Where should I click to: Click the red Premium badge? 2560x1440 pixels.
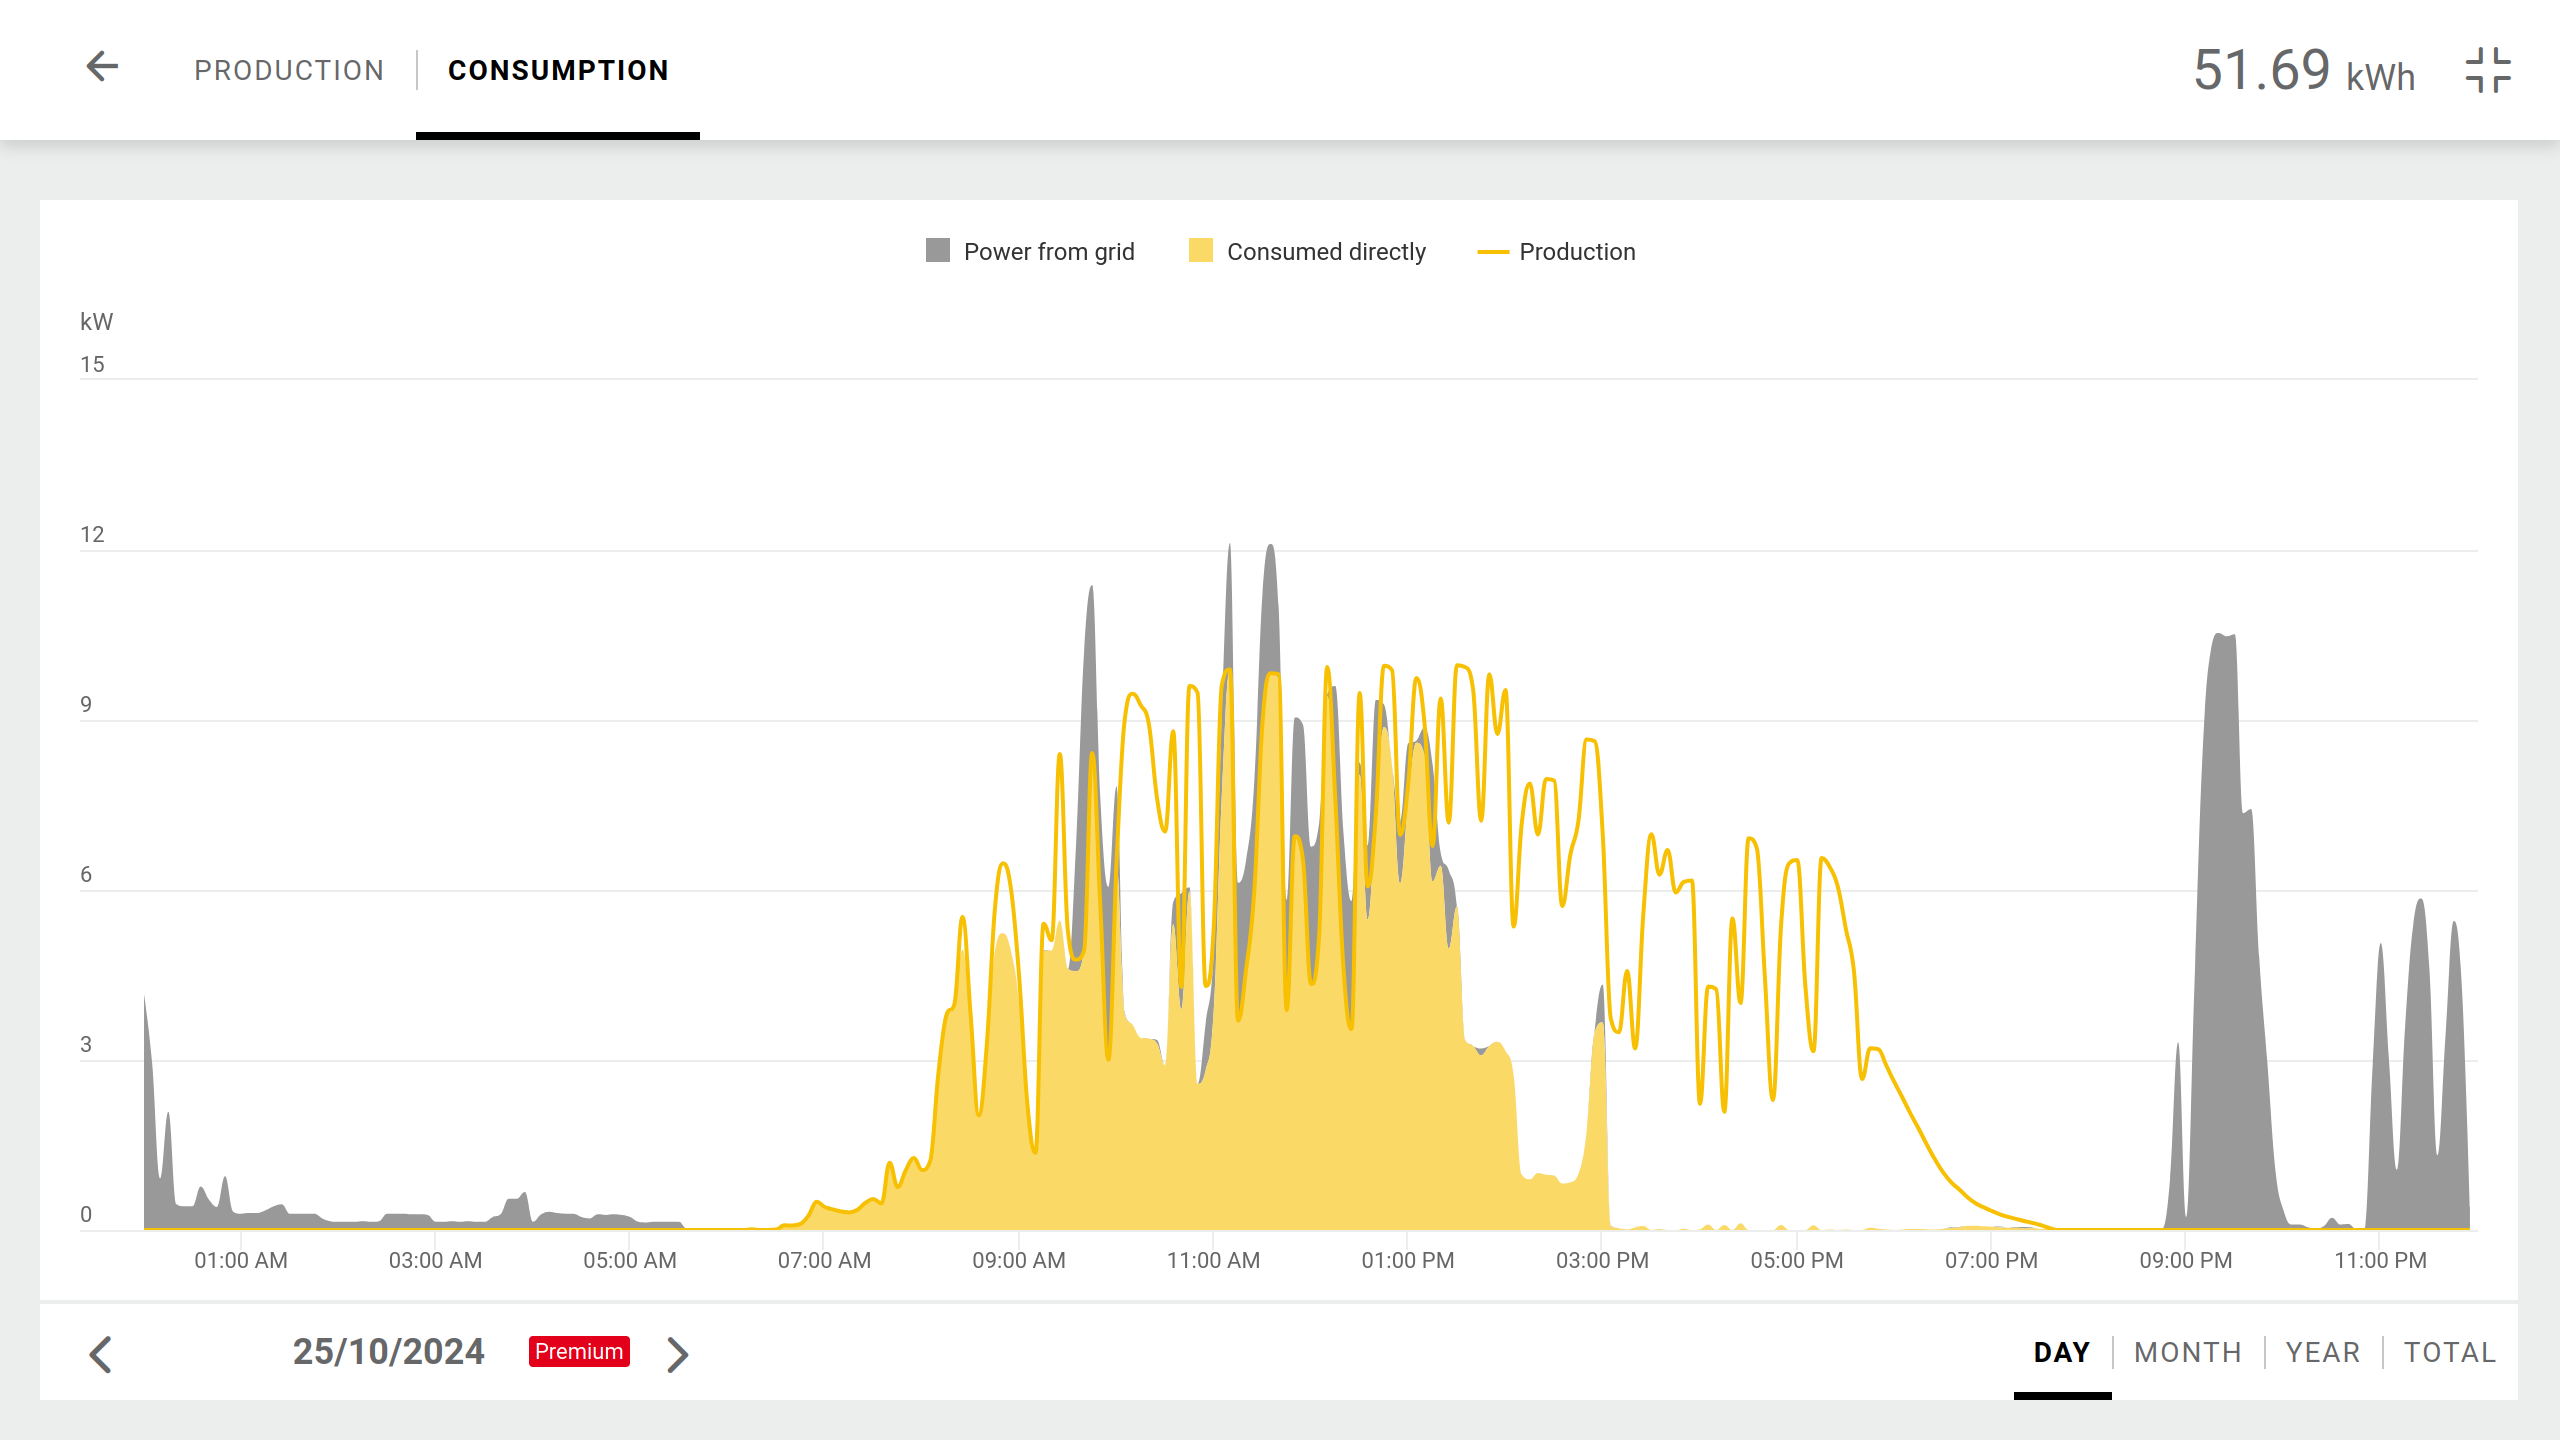point(579,1351)
